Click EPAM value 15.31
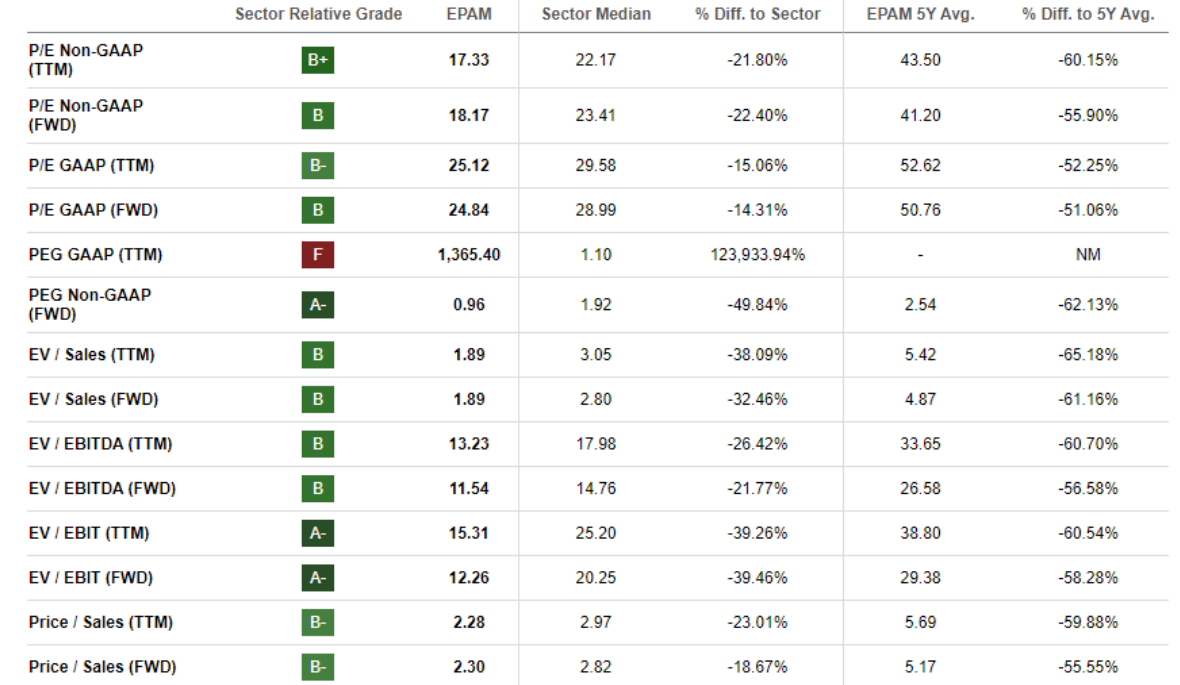The width and height of the screenshot is (1180, 685). point(469,533)
